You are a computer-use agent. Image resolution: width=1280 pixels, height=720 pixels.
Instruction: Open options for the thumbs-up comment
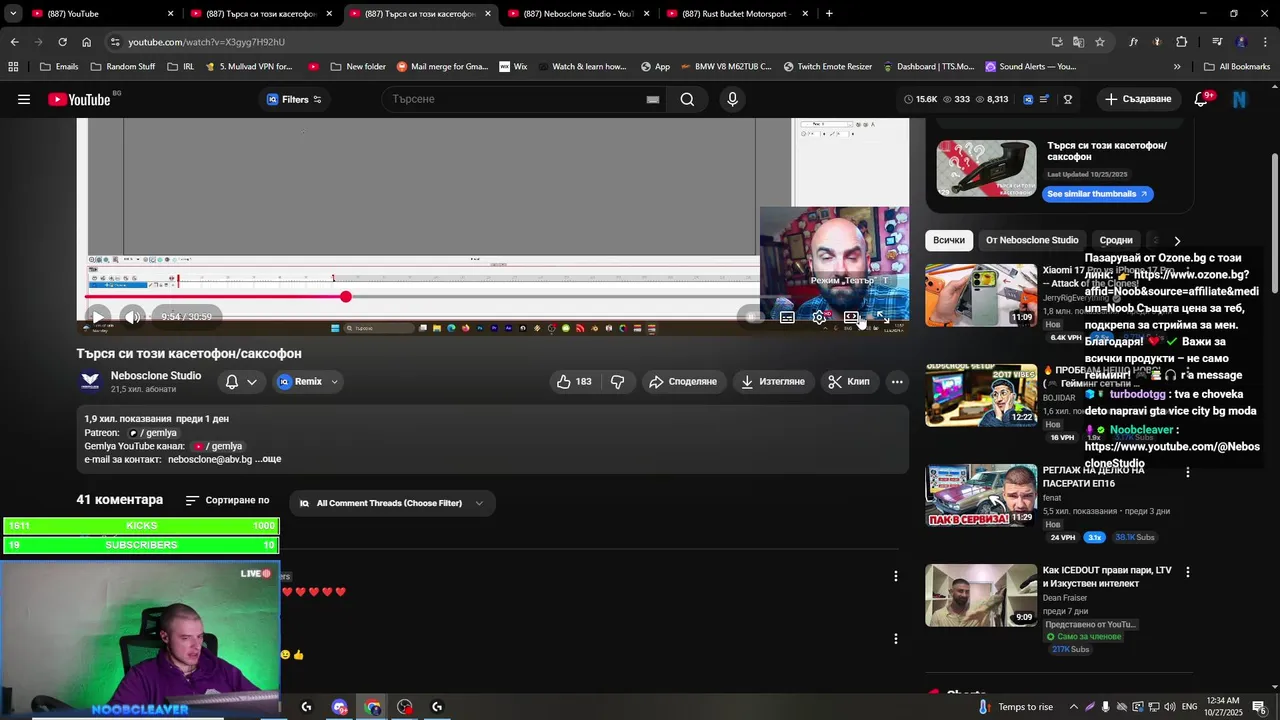896,639
